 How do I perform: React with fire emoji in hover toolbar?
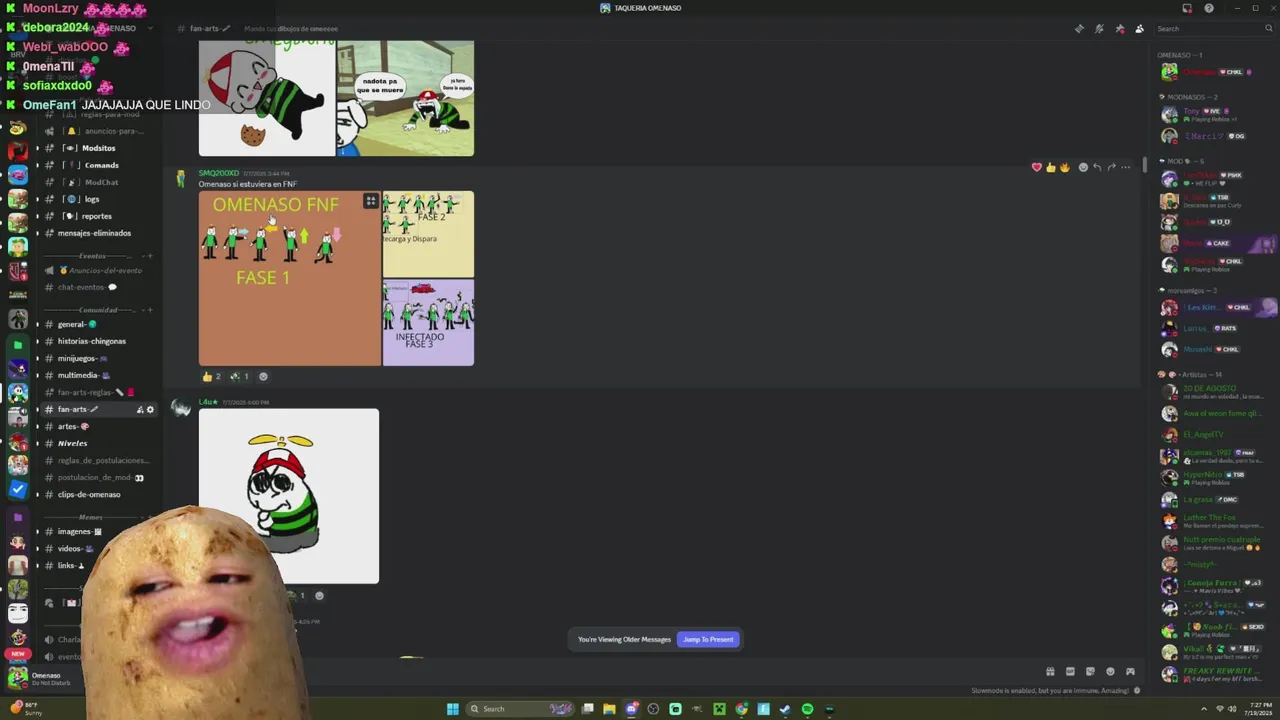[x=1065, y=167]
